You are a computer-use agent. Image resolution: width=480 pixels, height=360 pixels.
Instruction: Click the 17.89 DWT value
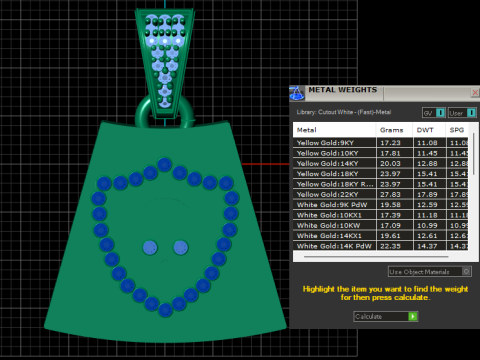[x=427, y=194]
